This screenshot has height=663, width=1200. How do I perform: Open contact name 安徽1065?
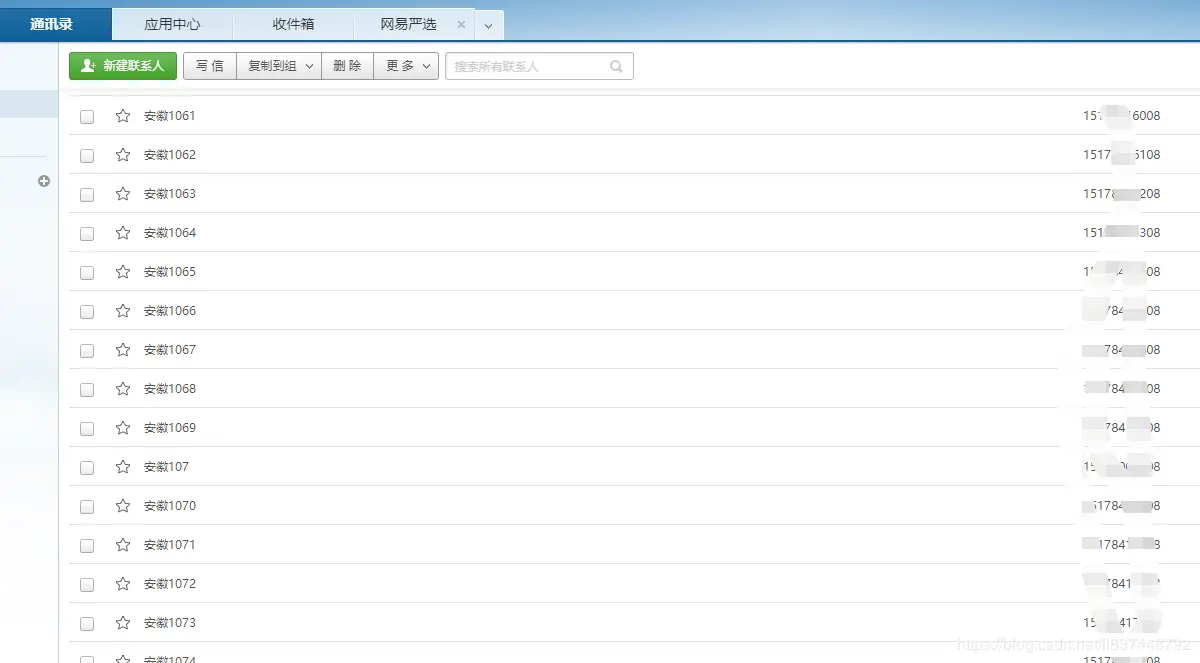(x=170, y=272)
